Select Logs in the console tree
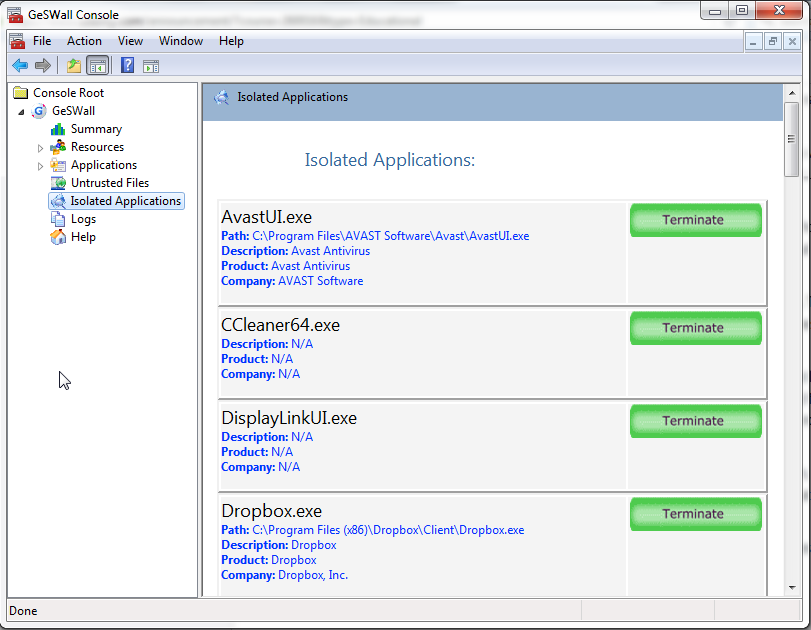 pyautogui.click(x=83, y=219)
